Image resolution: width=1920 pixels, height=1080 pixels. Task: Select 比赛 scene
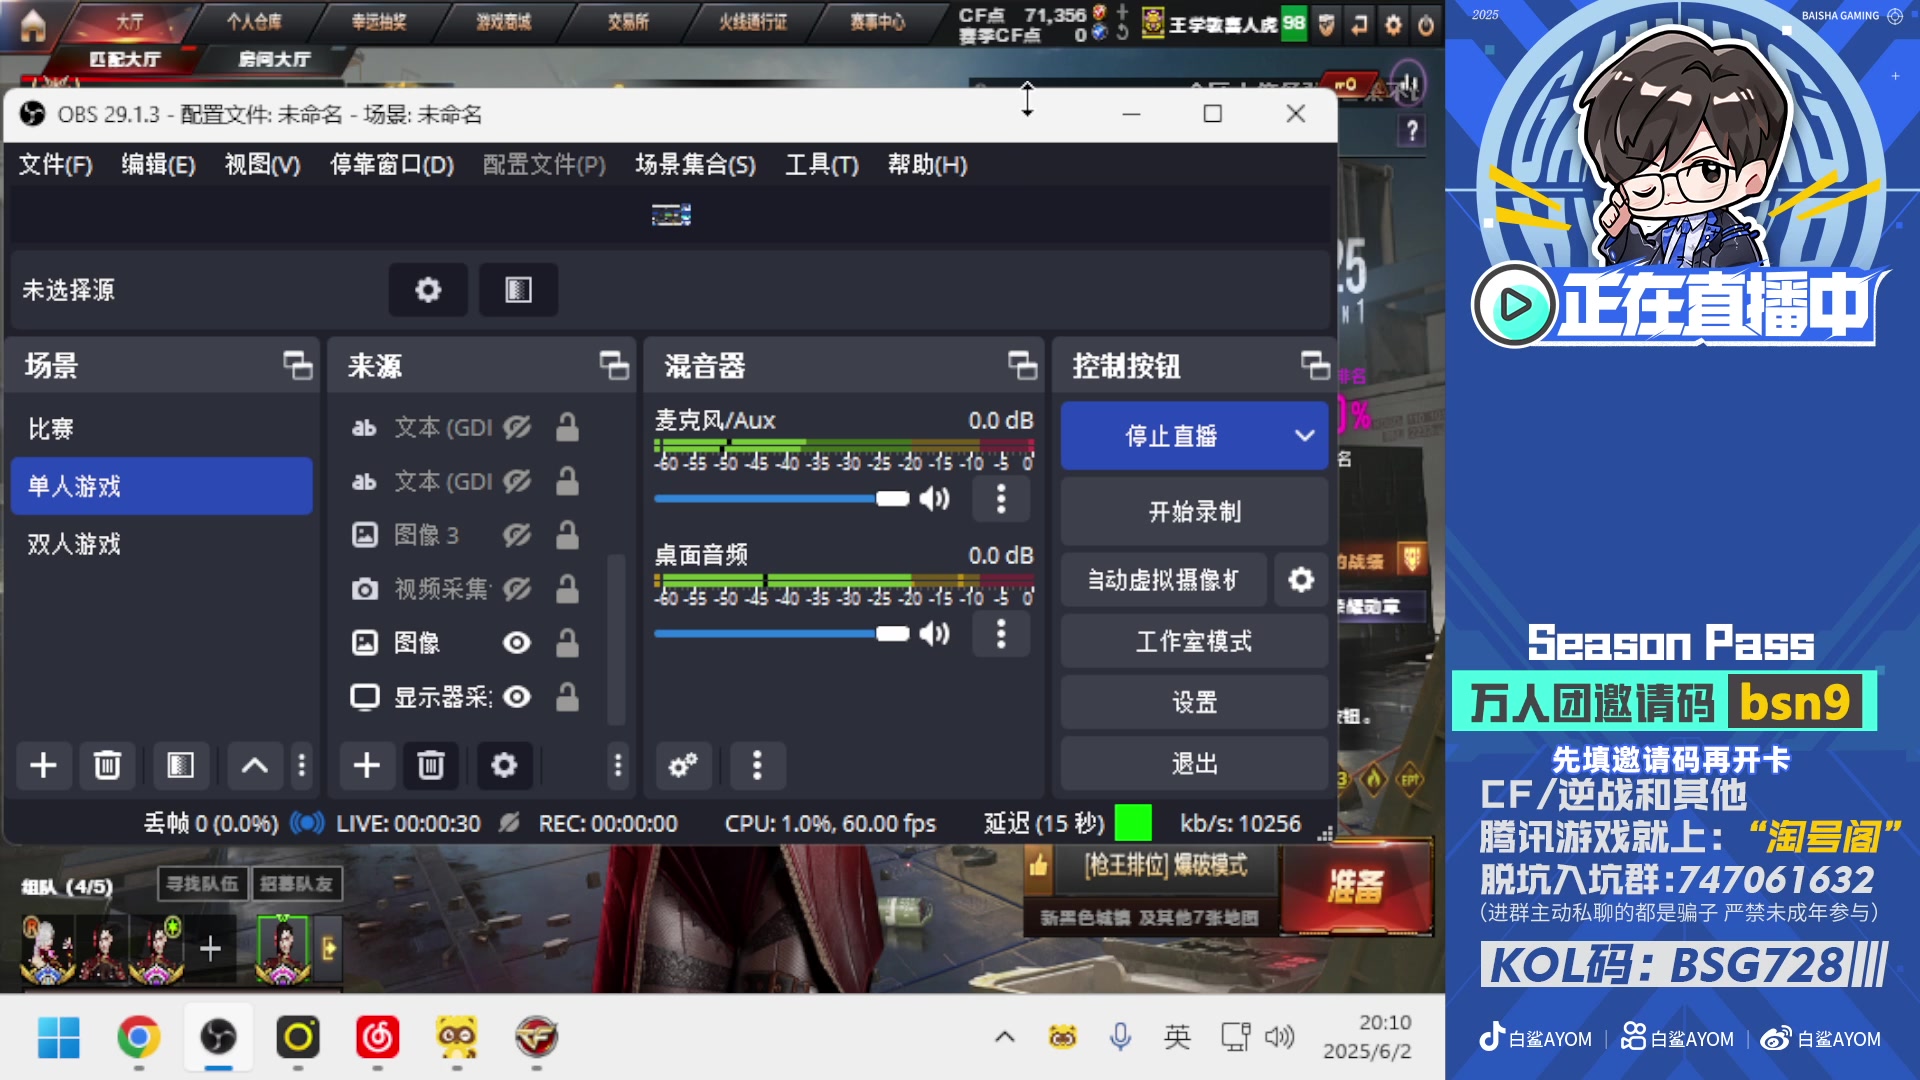point(161,429)
